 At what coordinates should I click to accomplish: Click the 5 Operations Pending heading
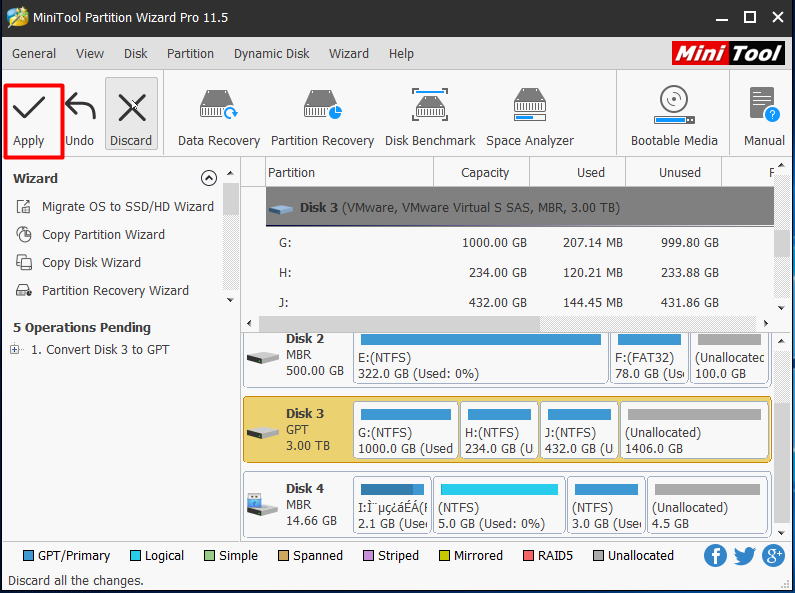pyautogui.click(x=82, y=327)
